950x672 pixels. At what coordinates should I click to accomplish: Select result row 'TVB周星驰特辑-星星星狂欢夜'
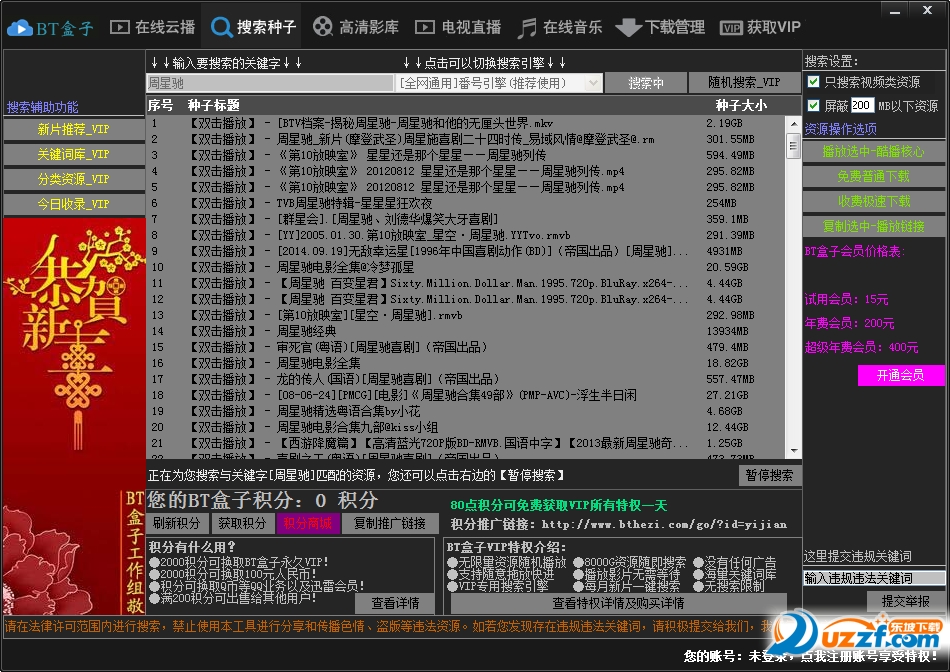point(467,203)
